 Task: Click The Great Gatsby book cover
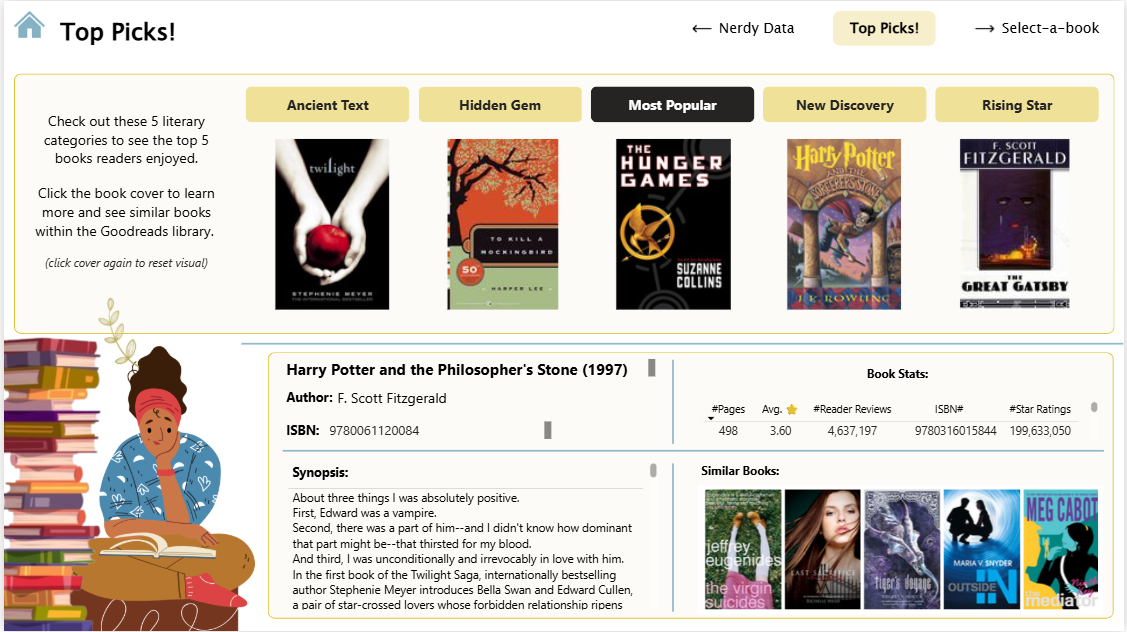pos(1015,224)
